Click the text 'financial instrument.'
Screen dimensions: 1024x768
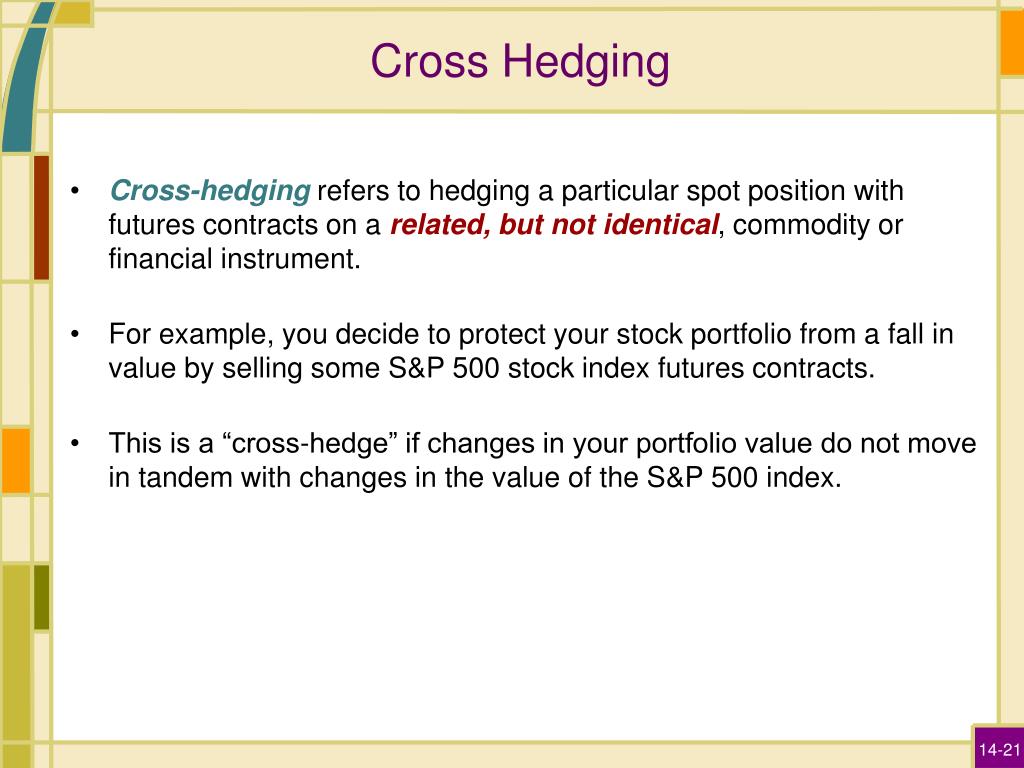tap(234, 259)
